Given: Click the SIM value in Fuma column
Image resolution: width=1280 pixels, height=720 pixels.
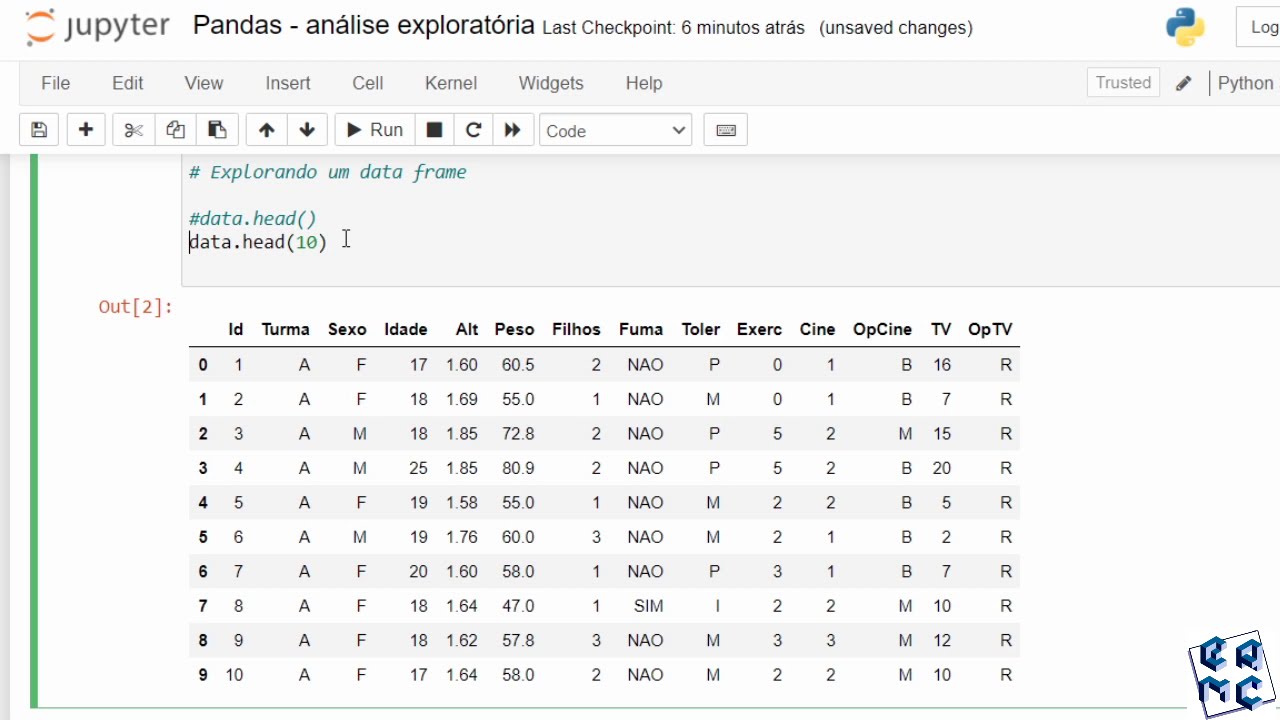Looking at the screenshot, I should 648,606.
